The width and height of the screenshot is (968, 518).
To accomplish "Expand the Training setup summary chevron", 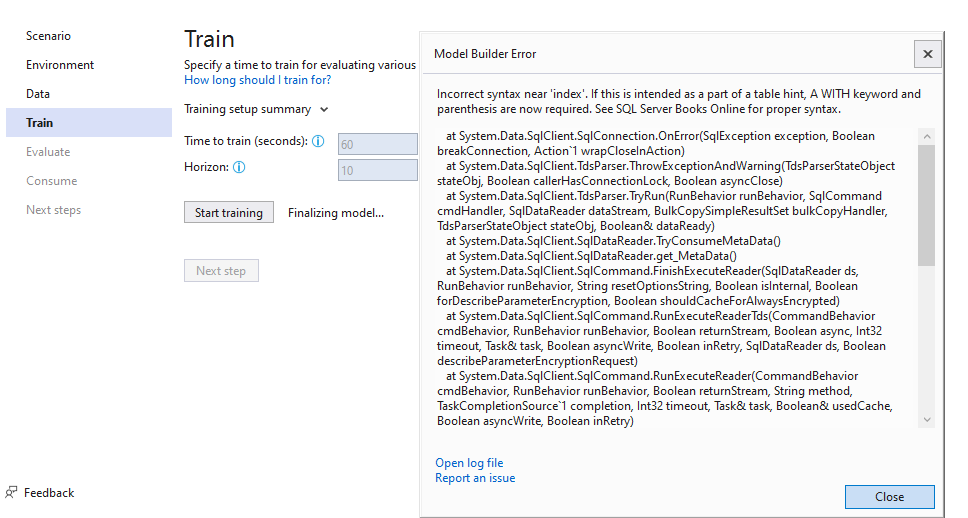I will (x=324, y=110).
